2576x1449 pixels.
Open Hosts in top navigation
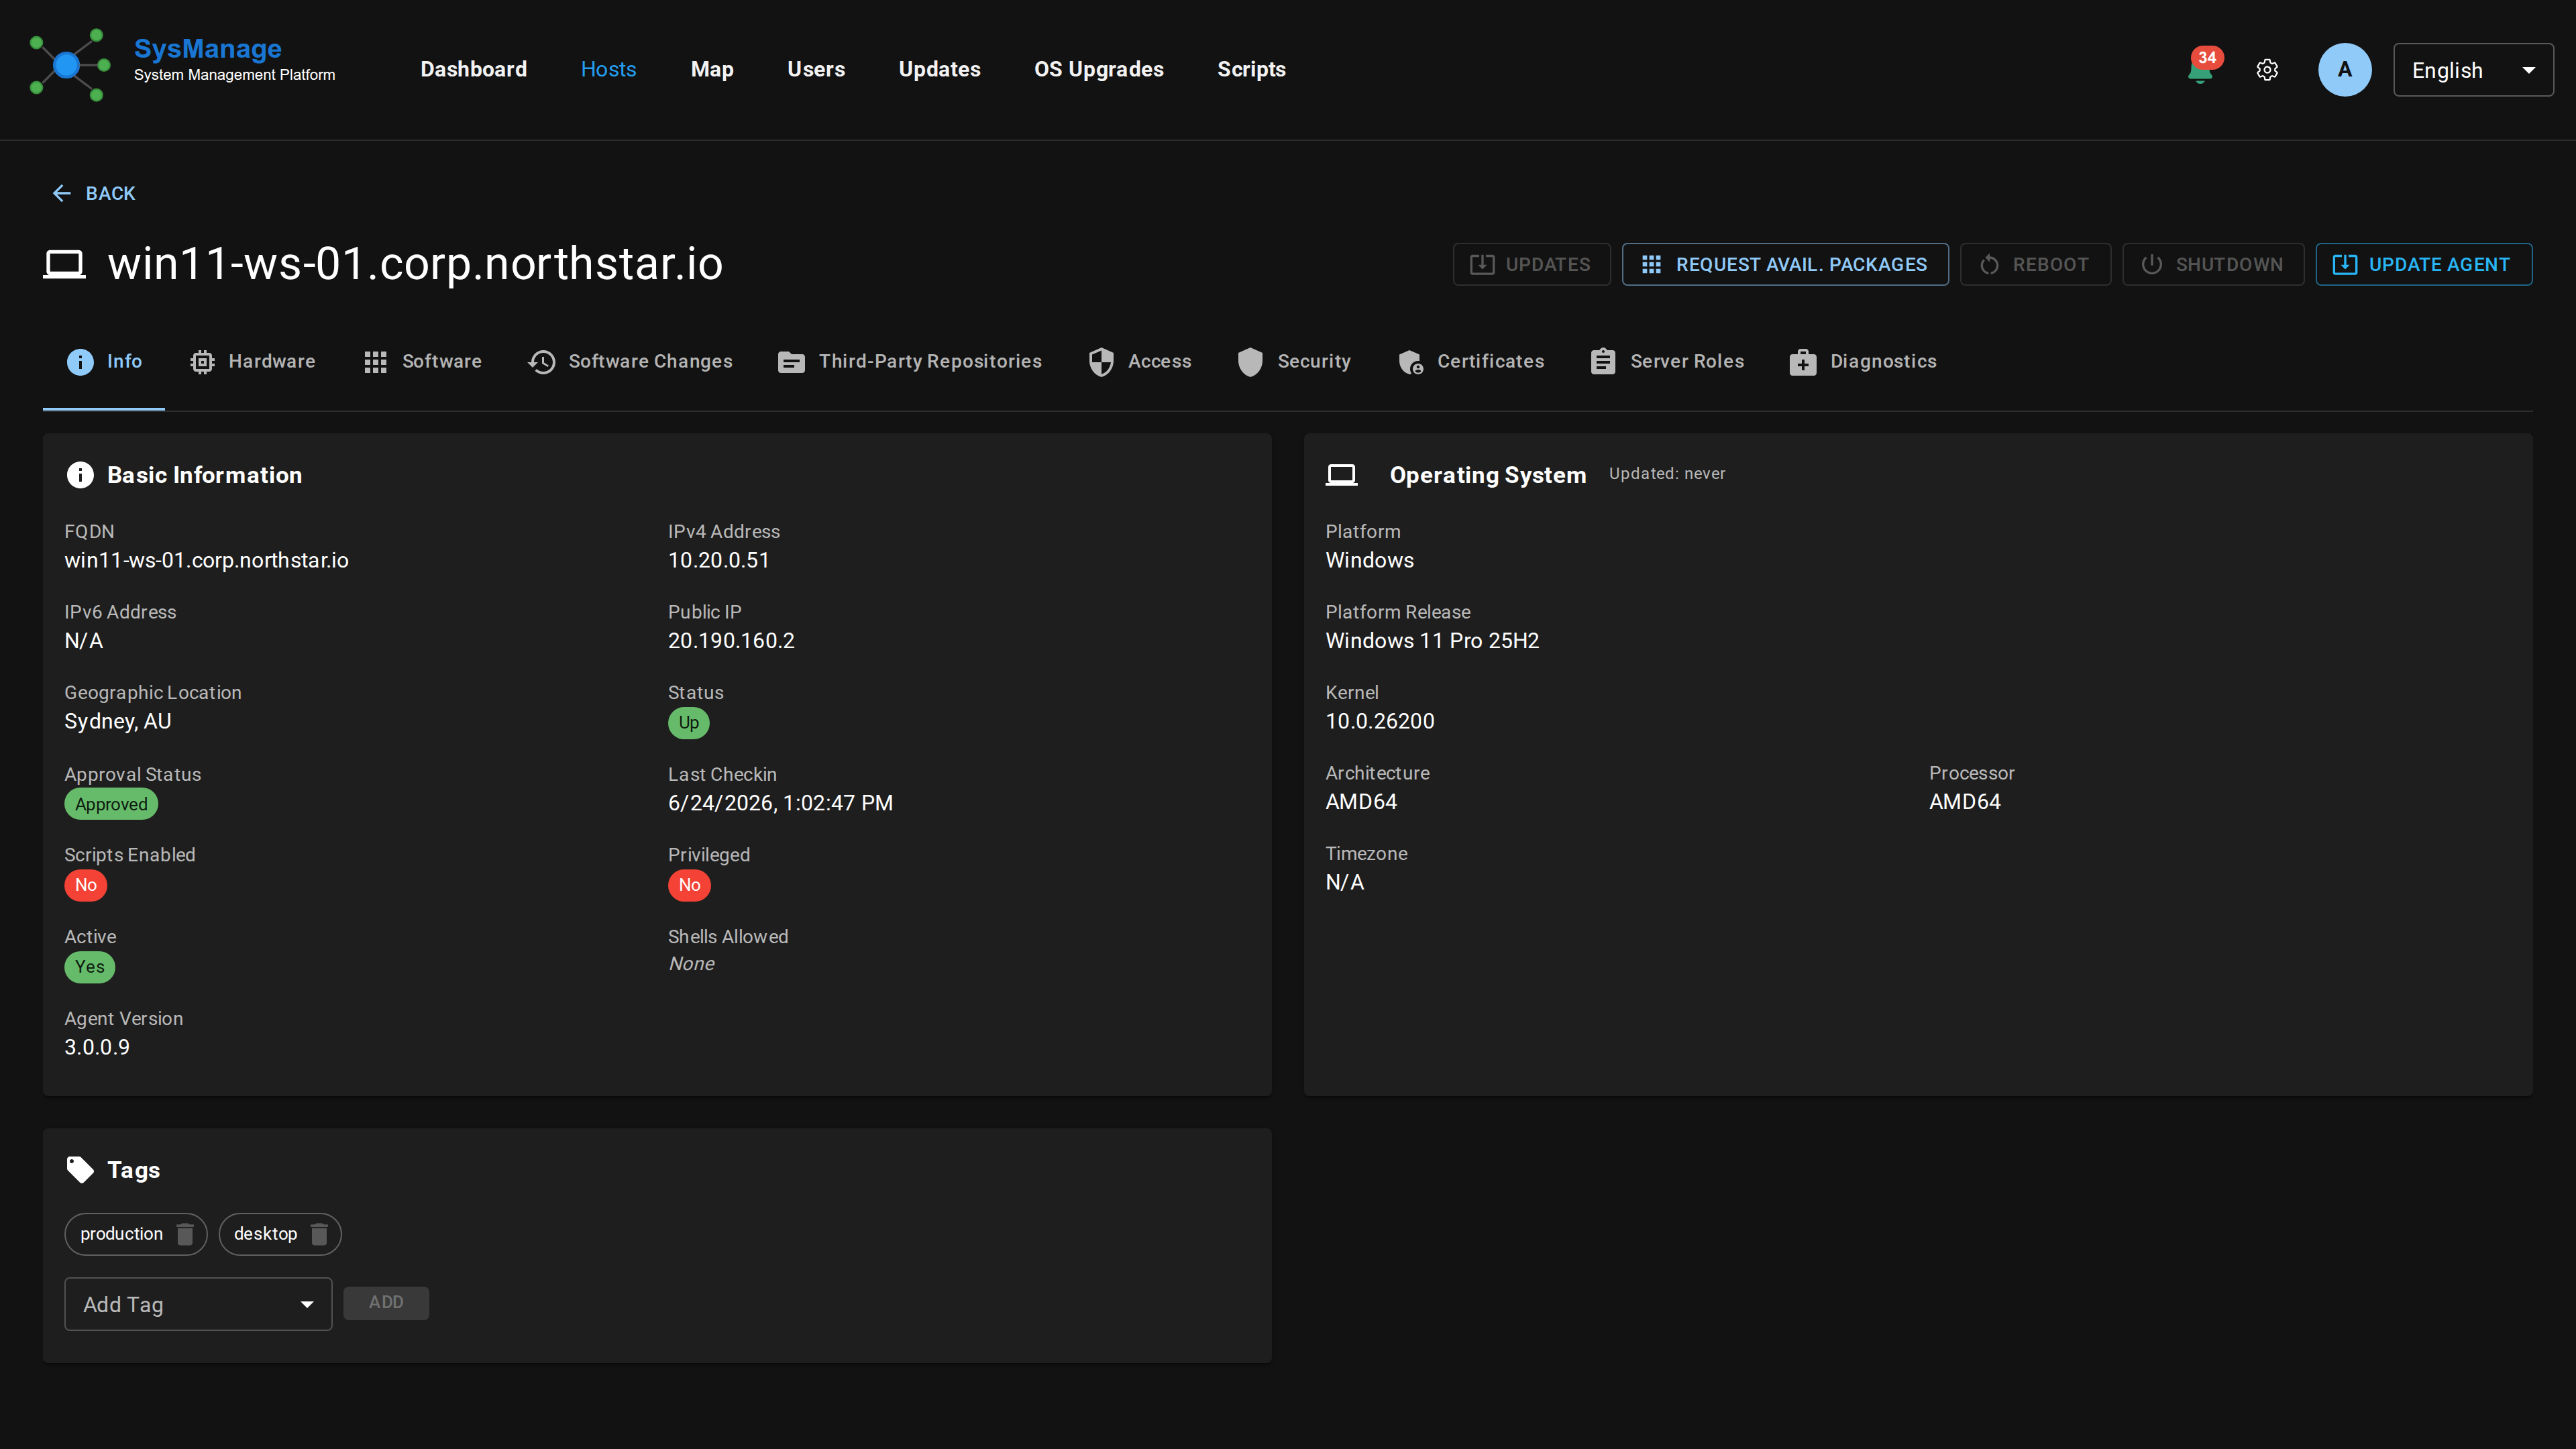608,69
